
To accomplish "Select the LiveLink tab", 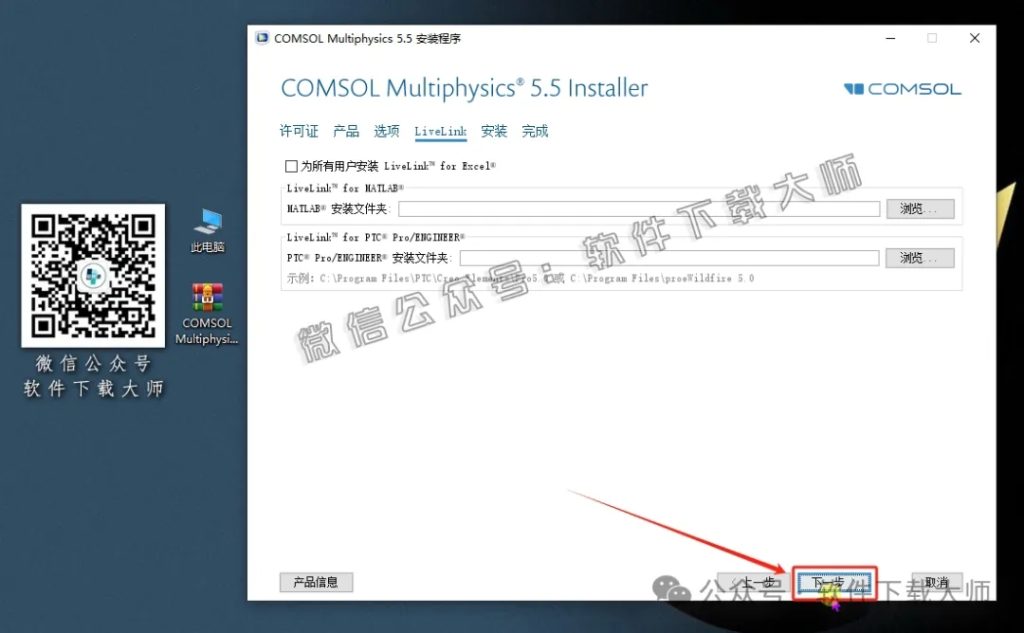I will point(440,131).
